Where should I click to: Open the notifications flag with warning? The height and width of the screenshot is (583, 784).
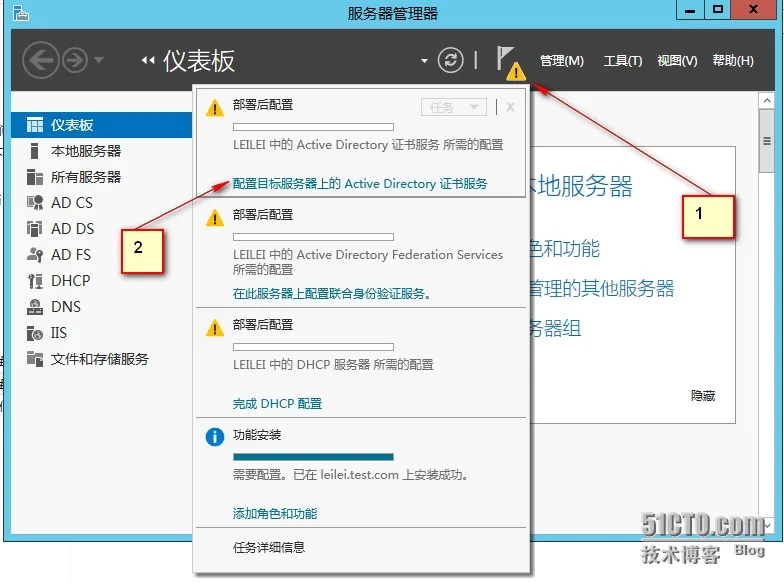(510, 63)
